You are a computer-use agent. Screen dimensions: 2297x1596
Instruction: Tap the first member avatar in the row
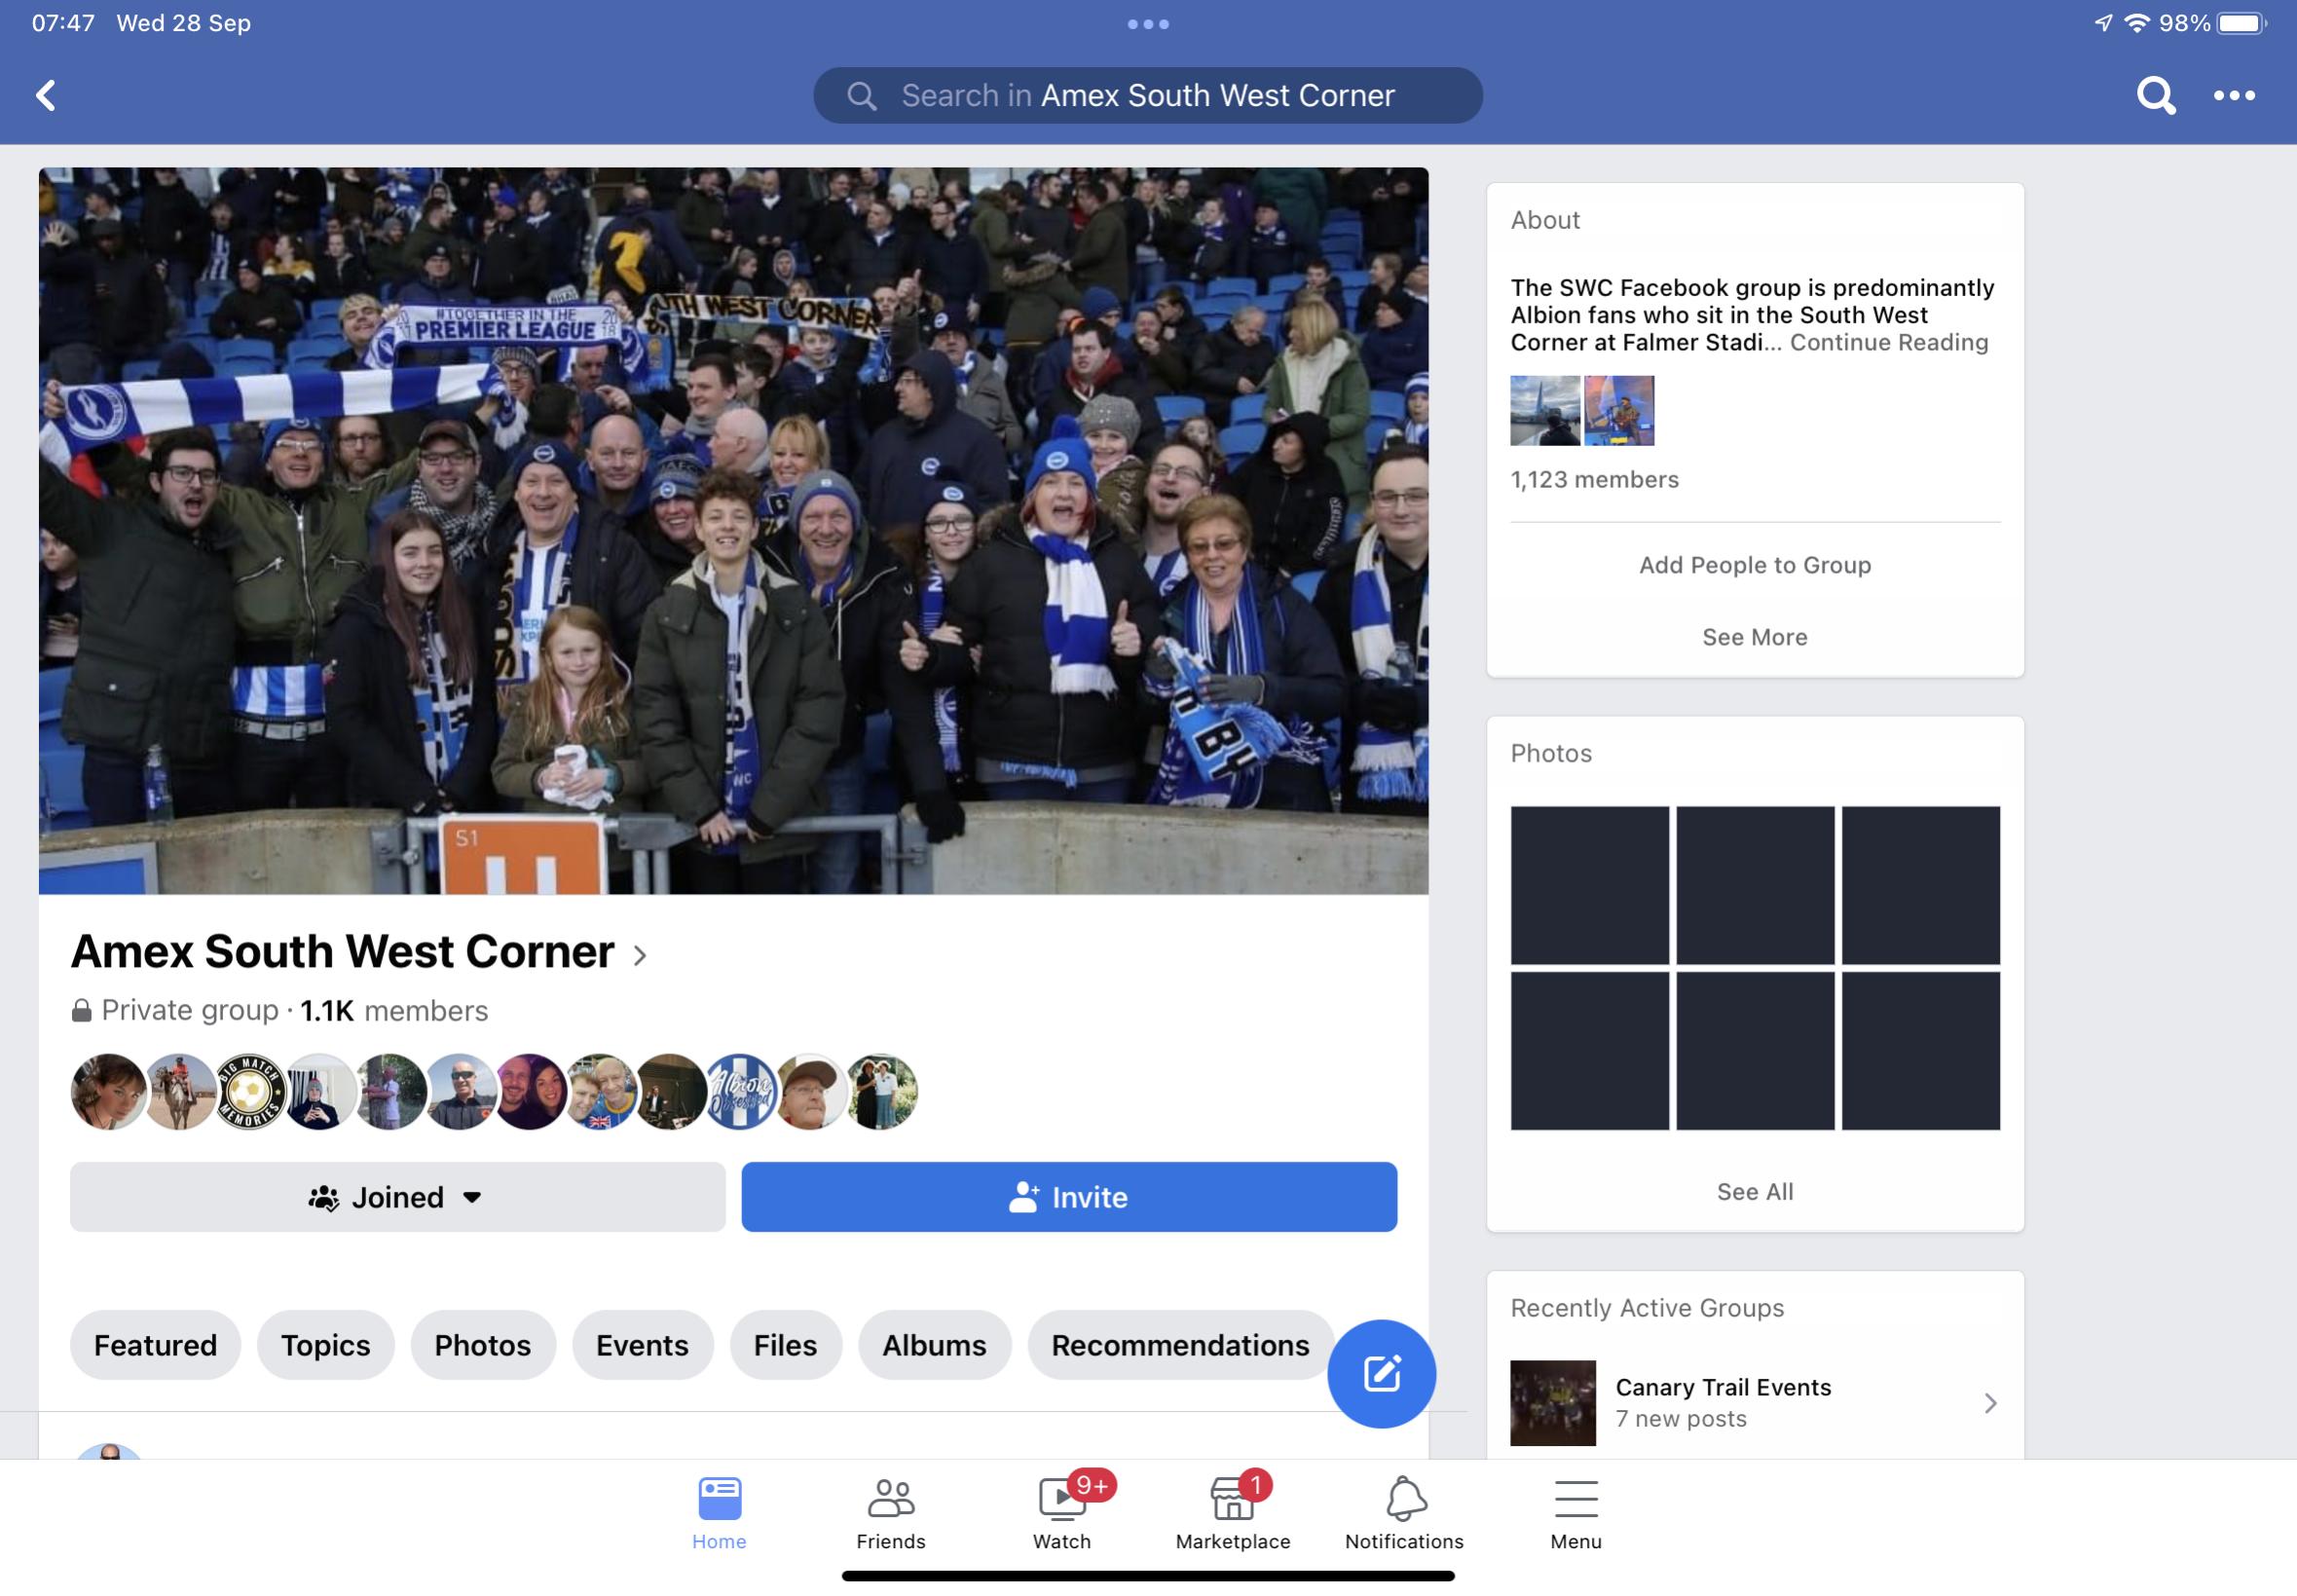109,1091
